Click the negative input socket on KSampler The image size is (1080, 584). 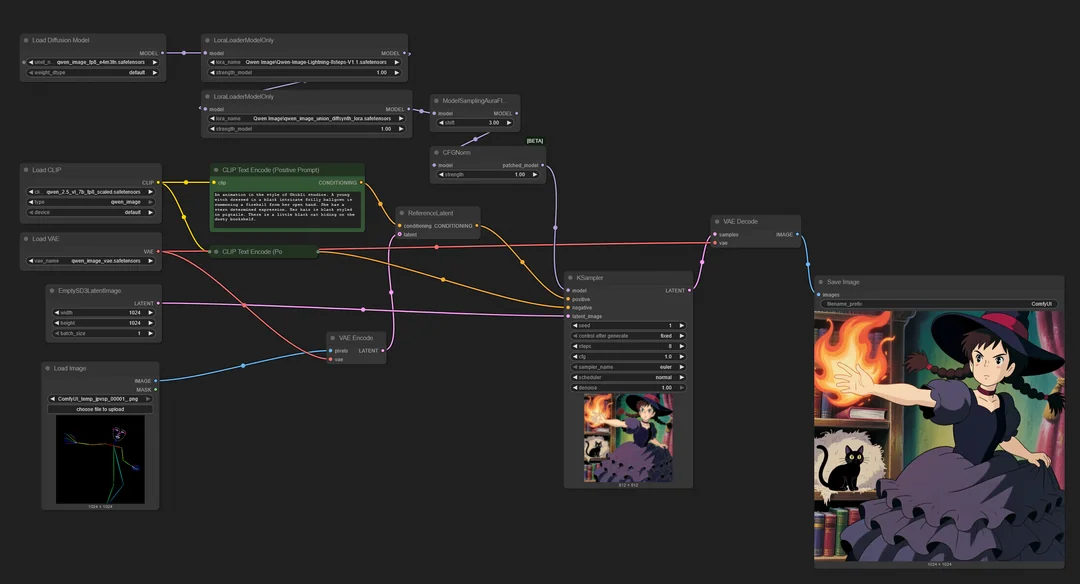tap(568, 308)
